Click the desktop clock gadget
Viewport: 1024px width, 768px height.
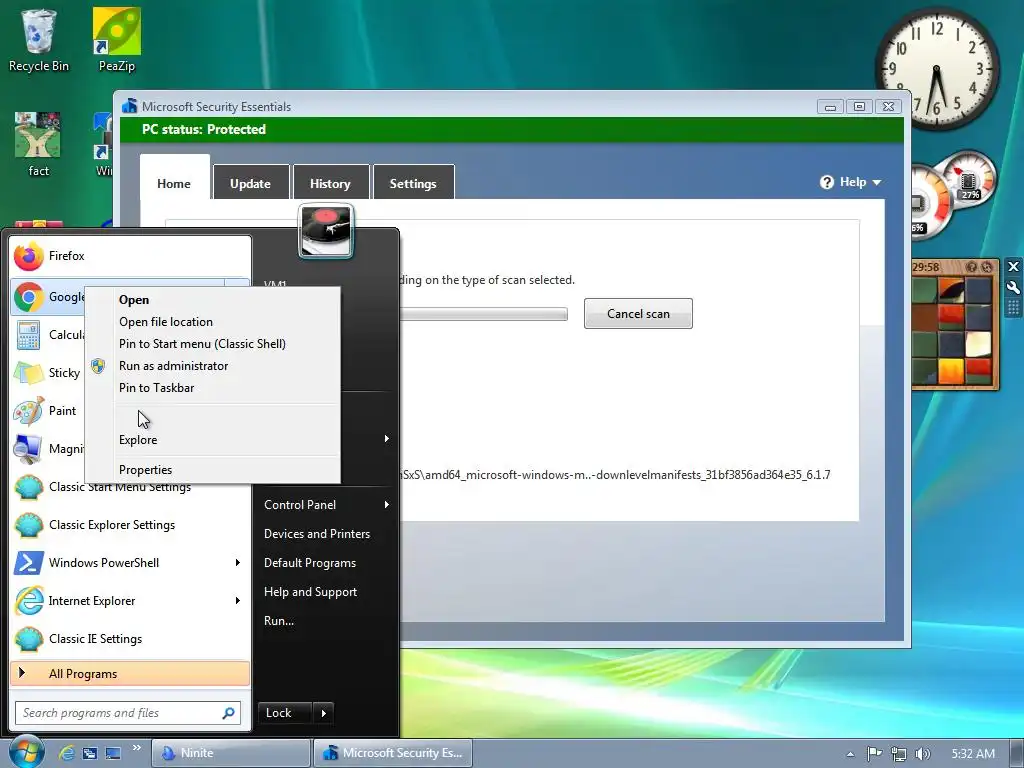pos(936,69)
